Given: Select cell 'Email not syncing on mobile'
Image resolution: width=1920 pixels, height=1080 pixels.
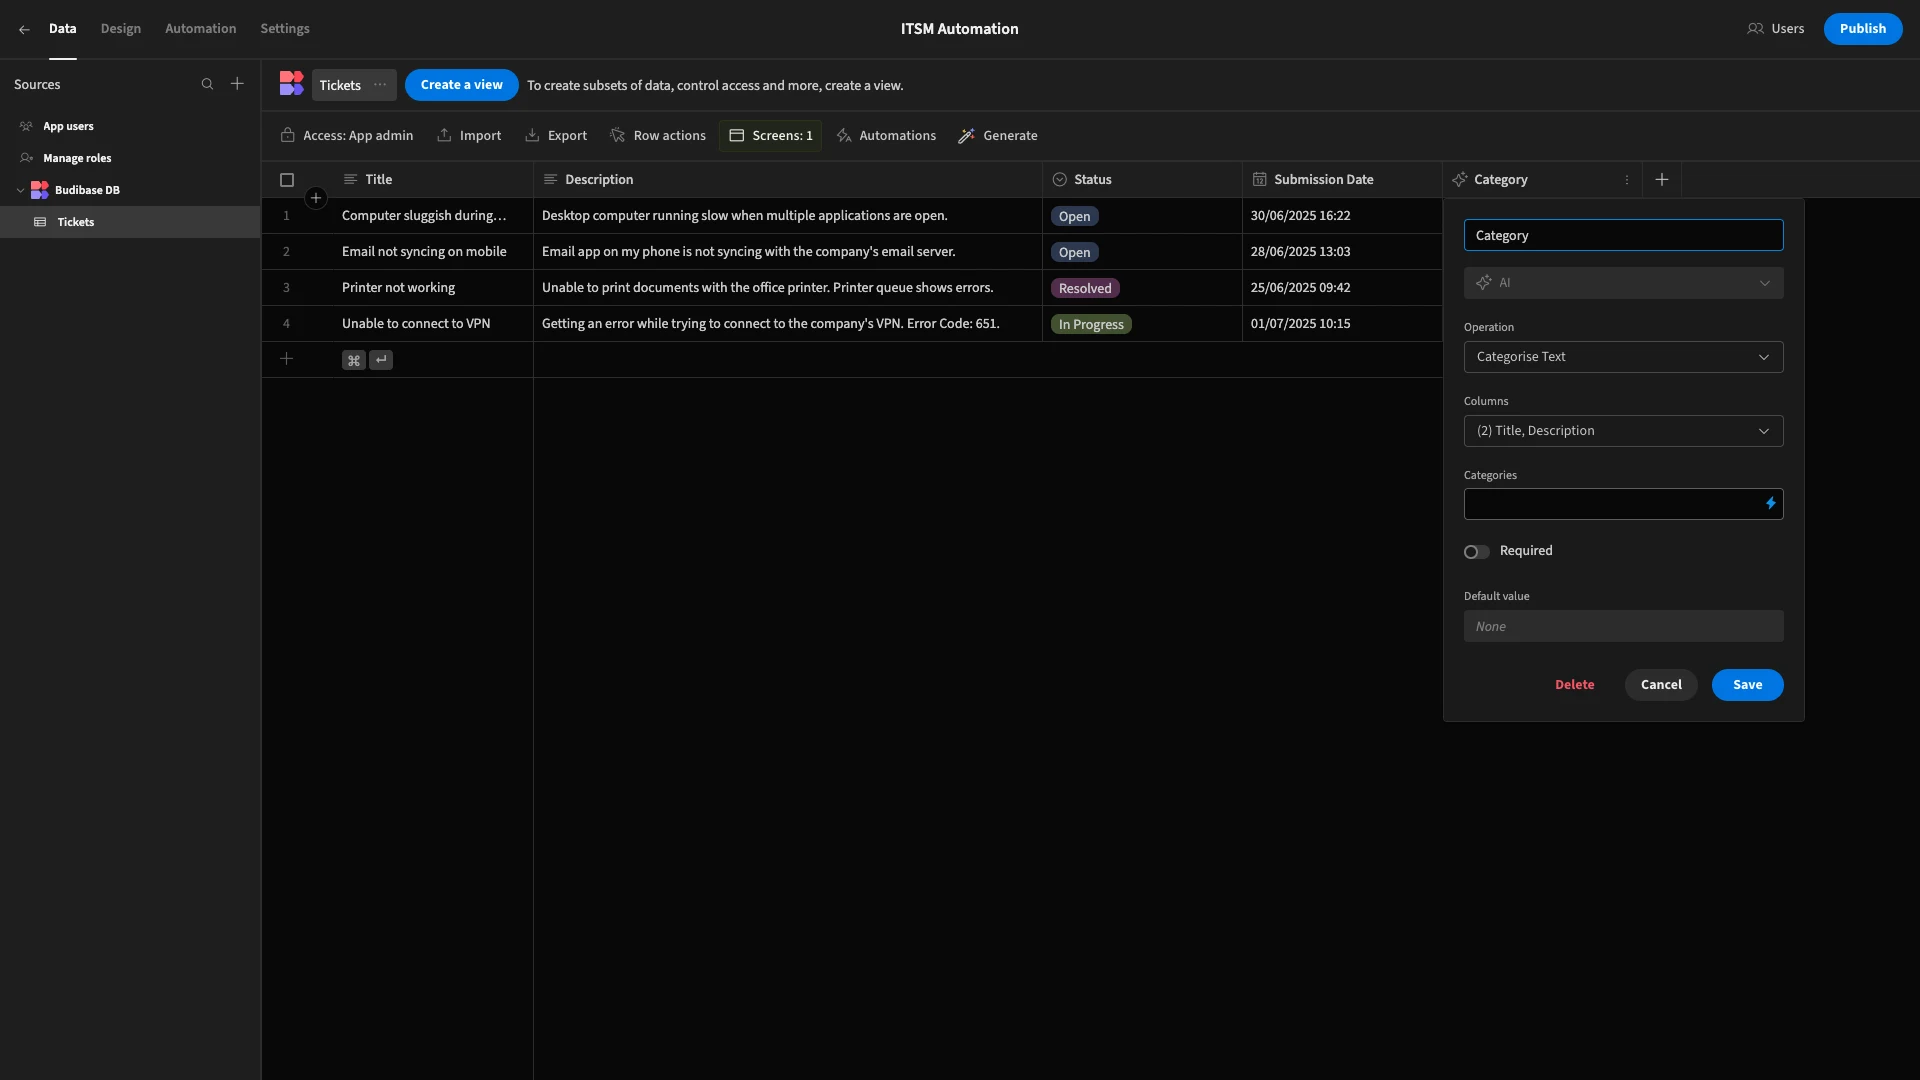Looking at the screenshot, I should click(433, 252).
